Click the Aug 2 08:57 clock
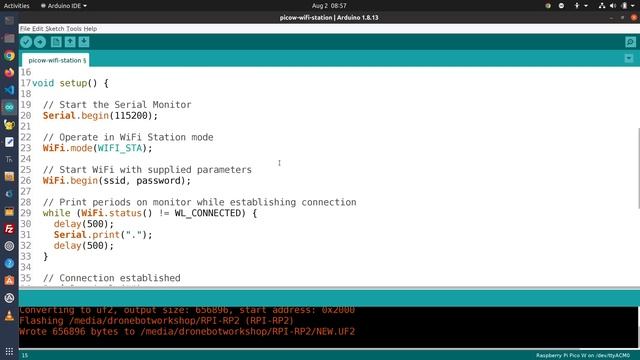This screenshot has width=640, height=360. pos(329,6)
